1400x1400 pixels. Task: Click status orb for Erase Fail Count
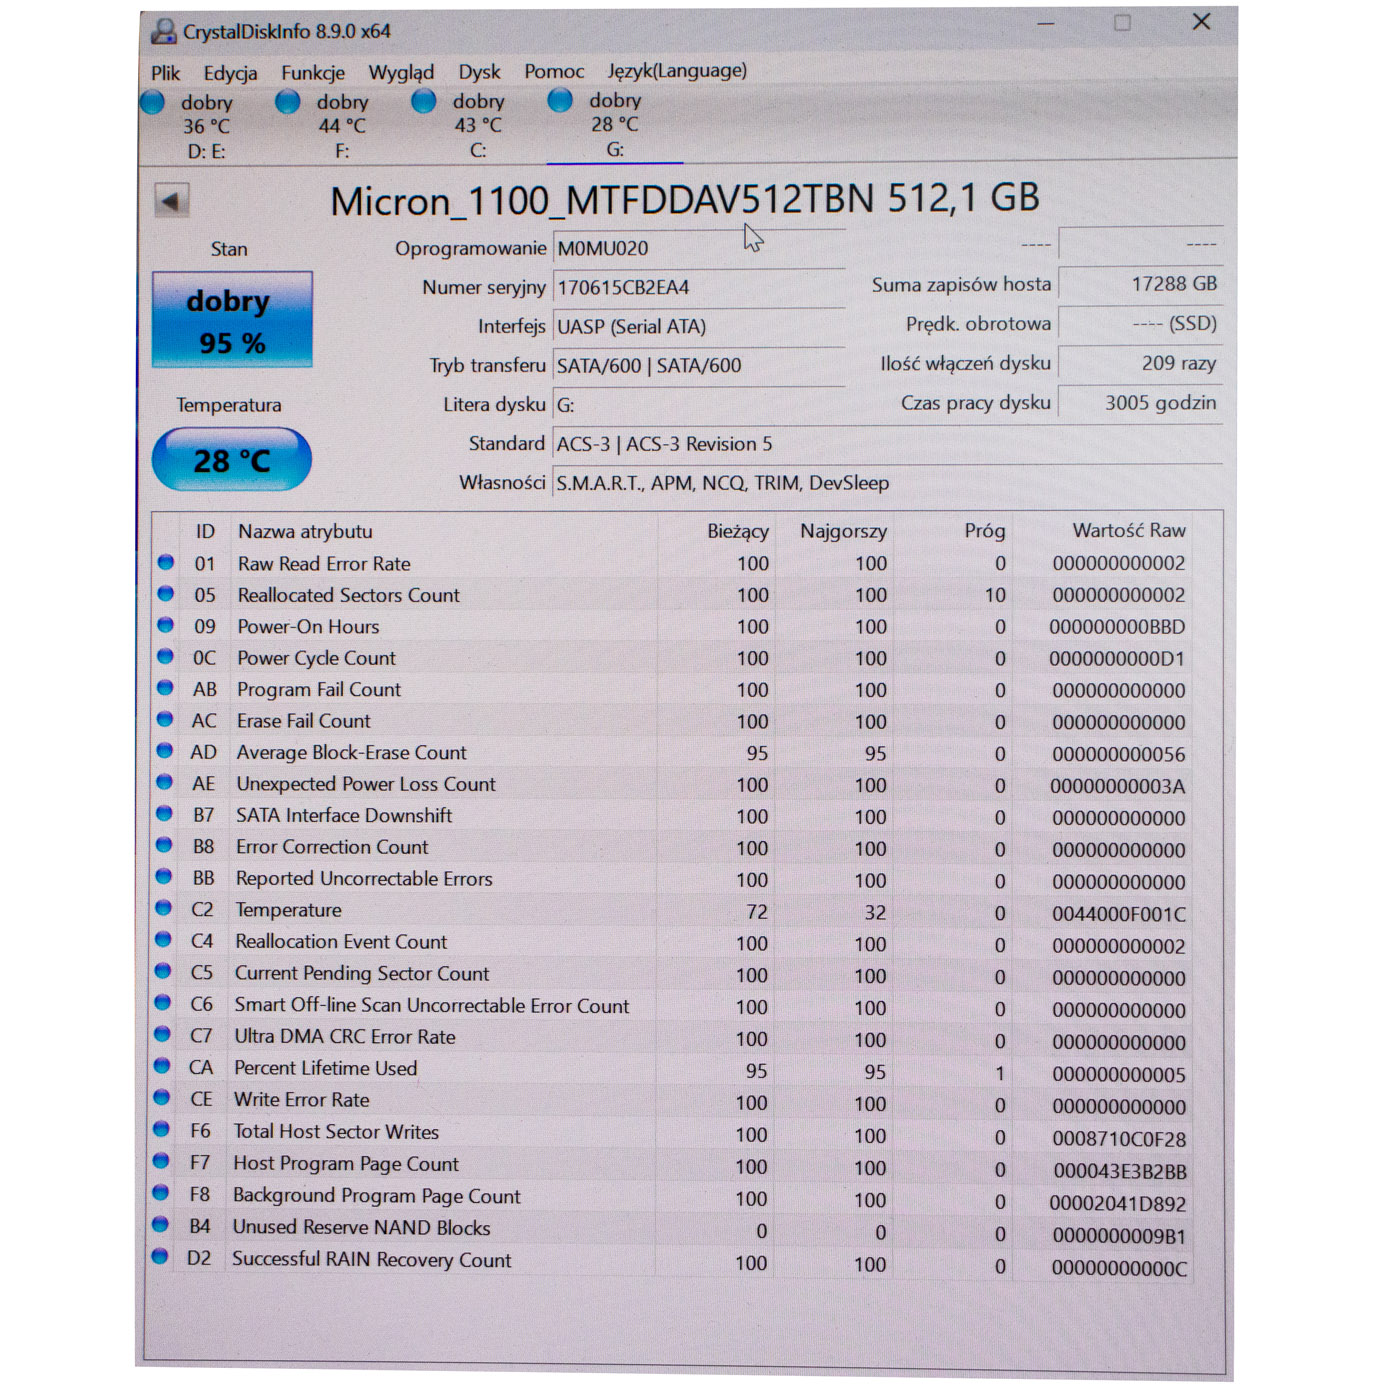165,720
